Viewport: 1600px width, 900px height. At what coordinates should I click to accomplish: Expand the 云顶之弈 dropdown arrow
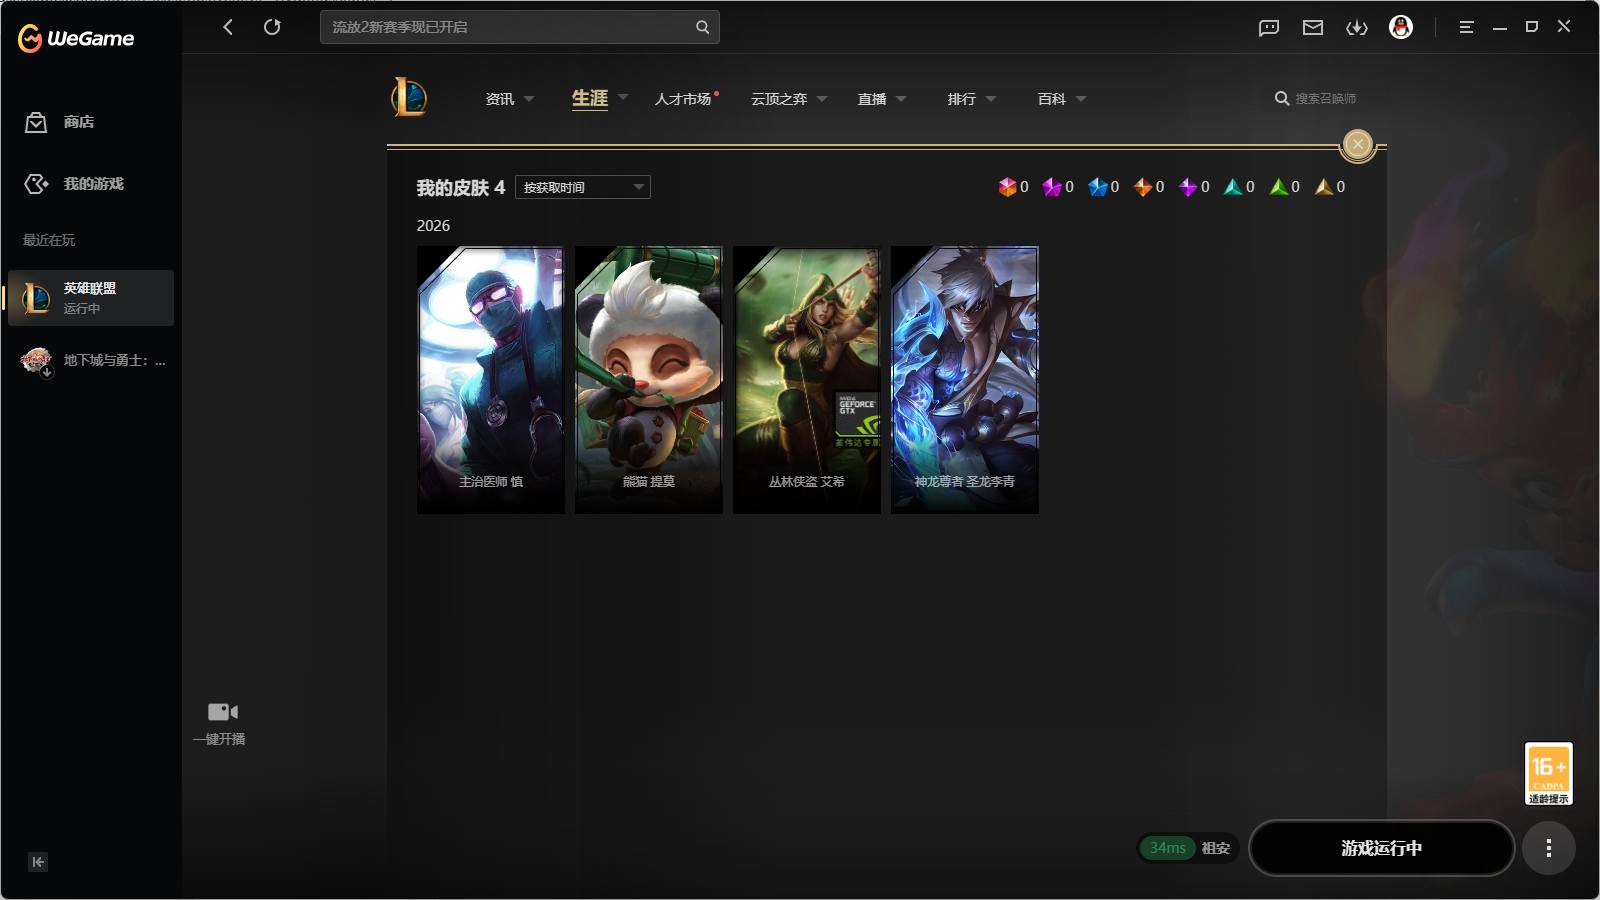coord(822,99)
